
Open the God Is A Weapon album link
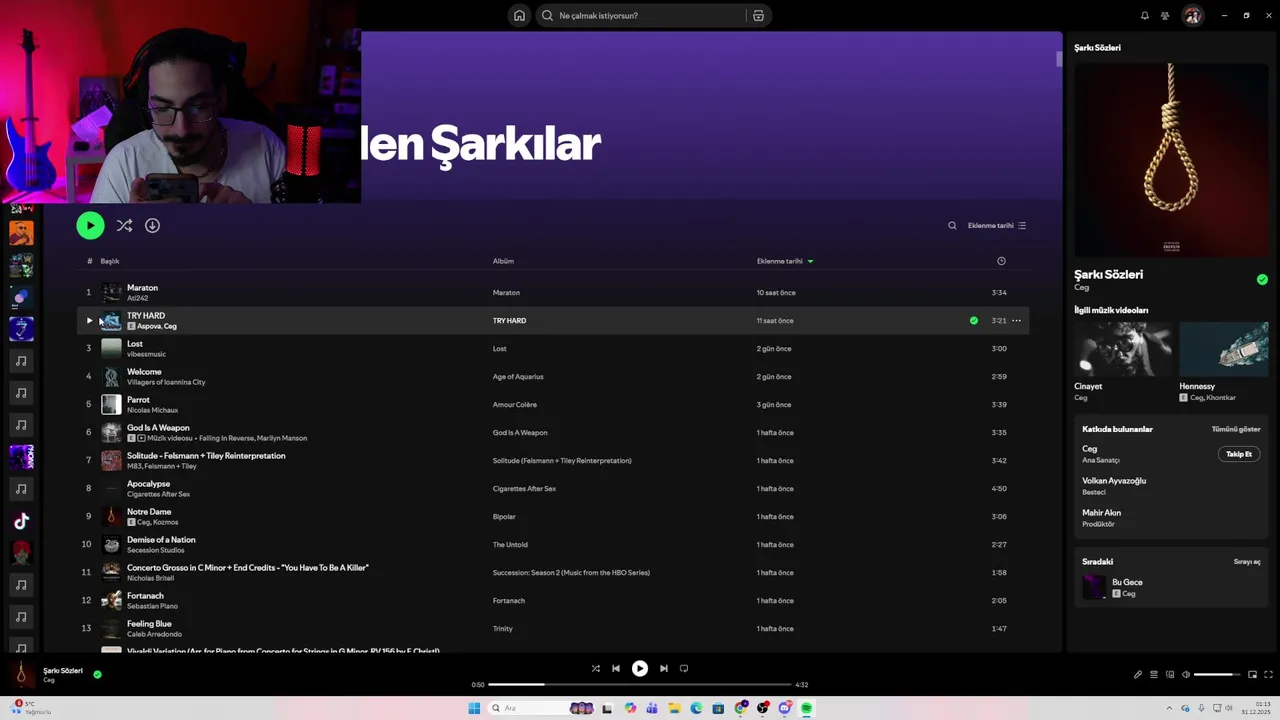[x=520, y=433]
